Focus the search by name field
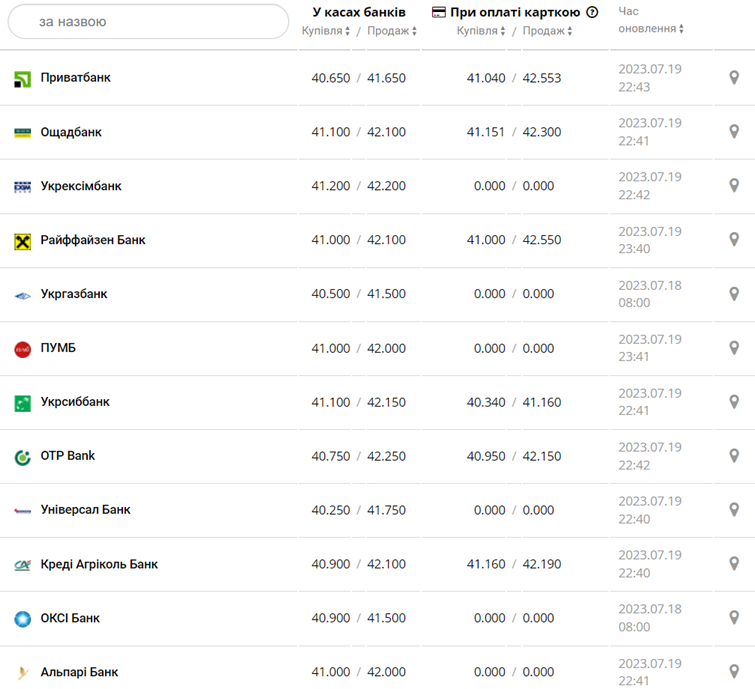755x689 pixels. [x=148, y=21]
